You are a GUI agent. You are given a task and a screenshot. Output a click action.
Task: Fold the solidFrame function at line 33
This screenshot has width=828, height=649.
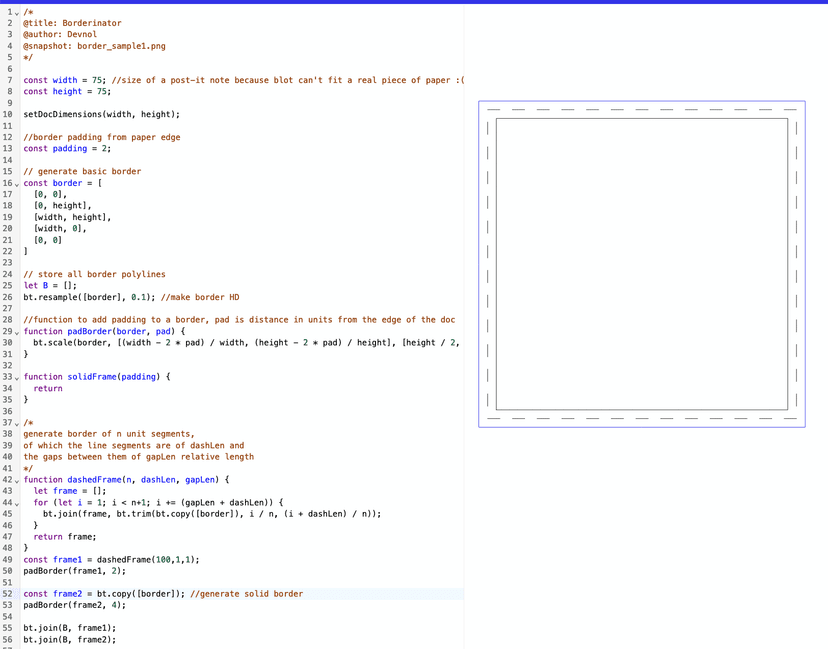pyautogui.click(x=16, y=377)
